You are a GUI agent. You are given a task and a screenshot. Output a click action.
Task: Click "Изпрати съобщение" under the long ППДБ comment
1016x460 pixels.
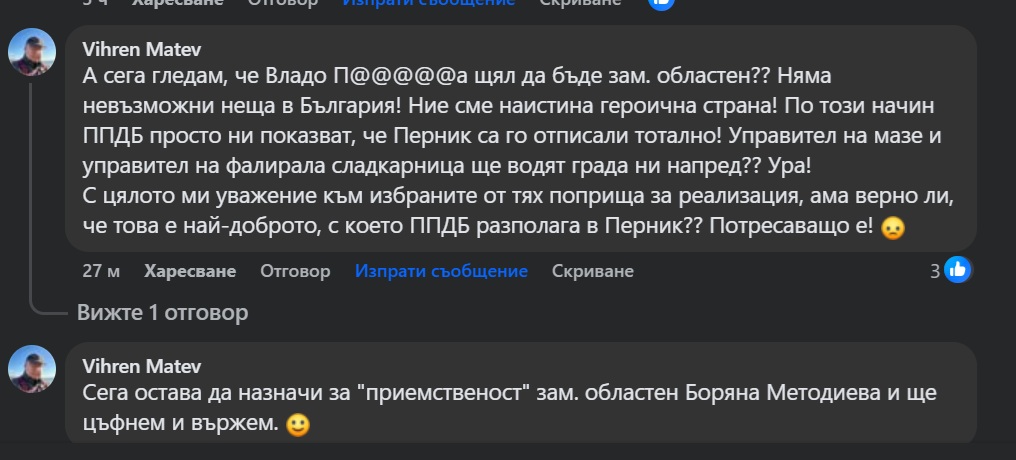[441, 271]
